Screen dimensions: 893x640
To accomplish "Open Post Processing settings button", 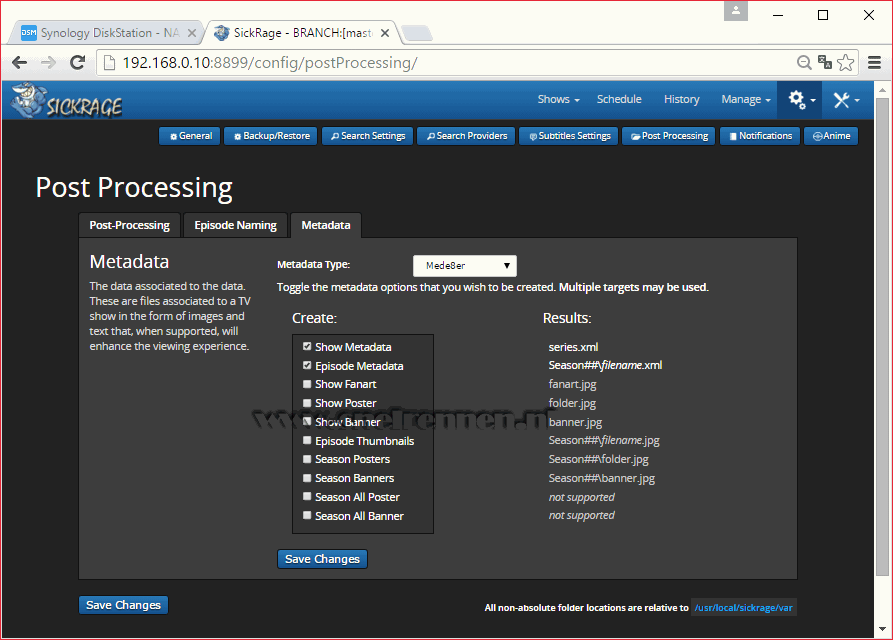I will pyautogui.click(x=669, y=136).
